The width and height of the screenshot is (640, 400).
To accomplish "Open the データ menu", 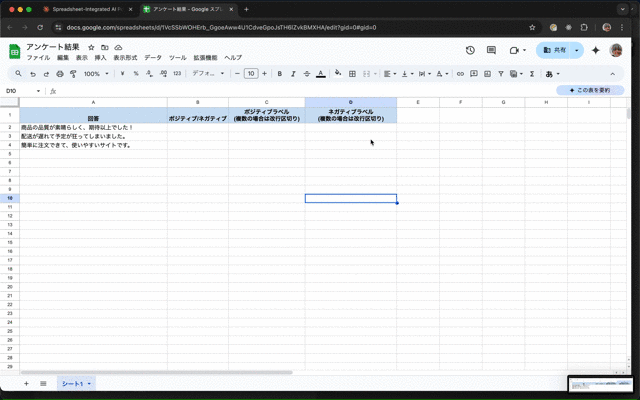I will (x=153, y=58).
